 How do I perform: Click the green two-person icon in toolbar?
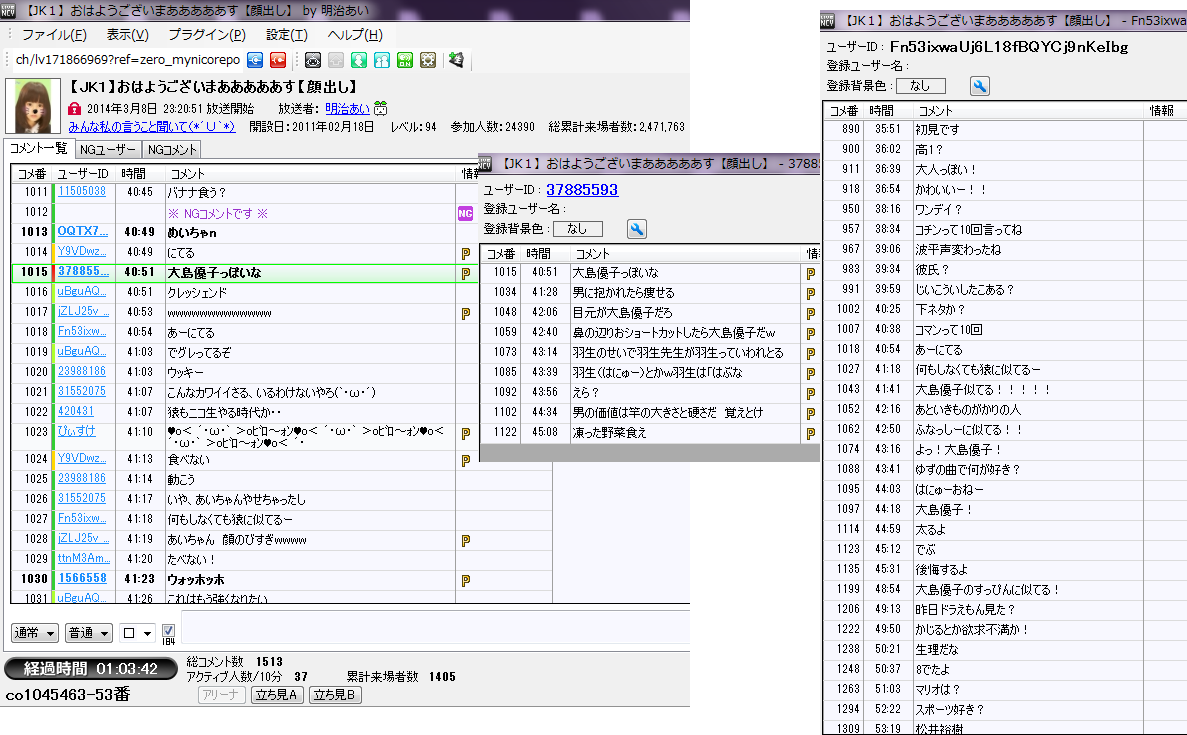[x=382, y=60]
